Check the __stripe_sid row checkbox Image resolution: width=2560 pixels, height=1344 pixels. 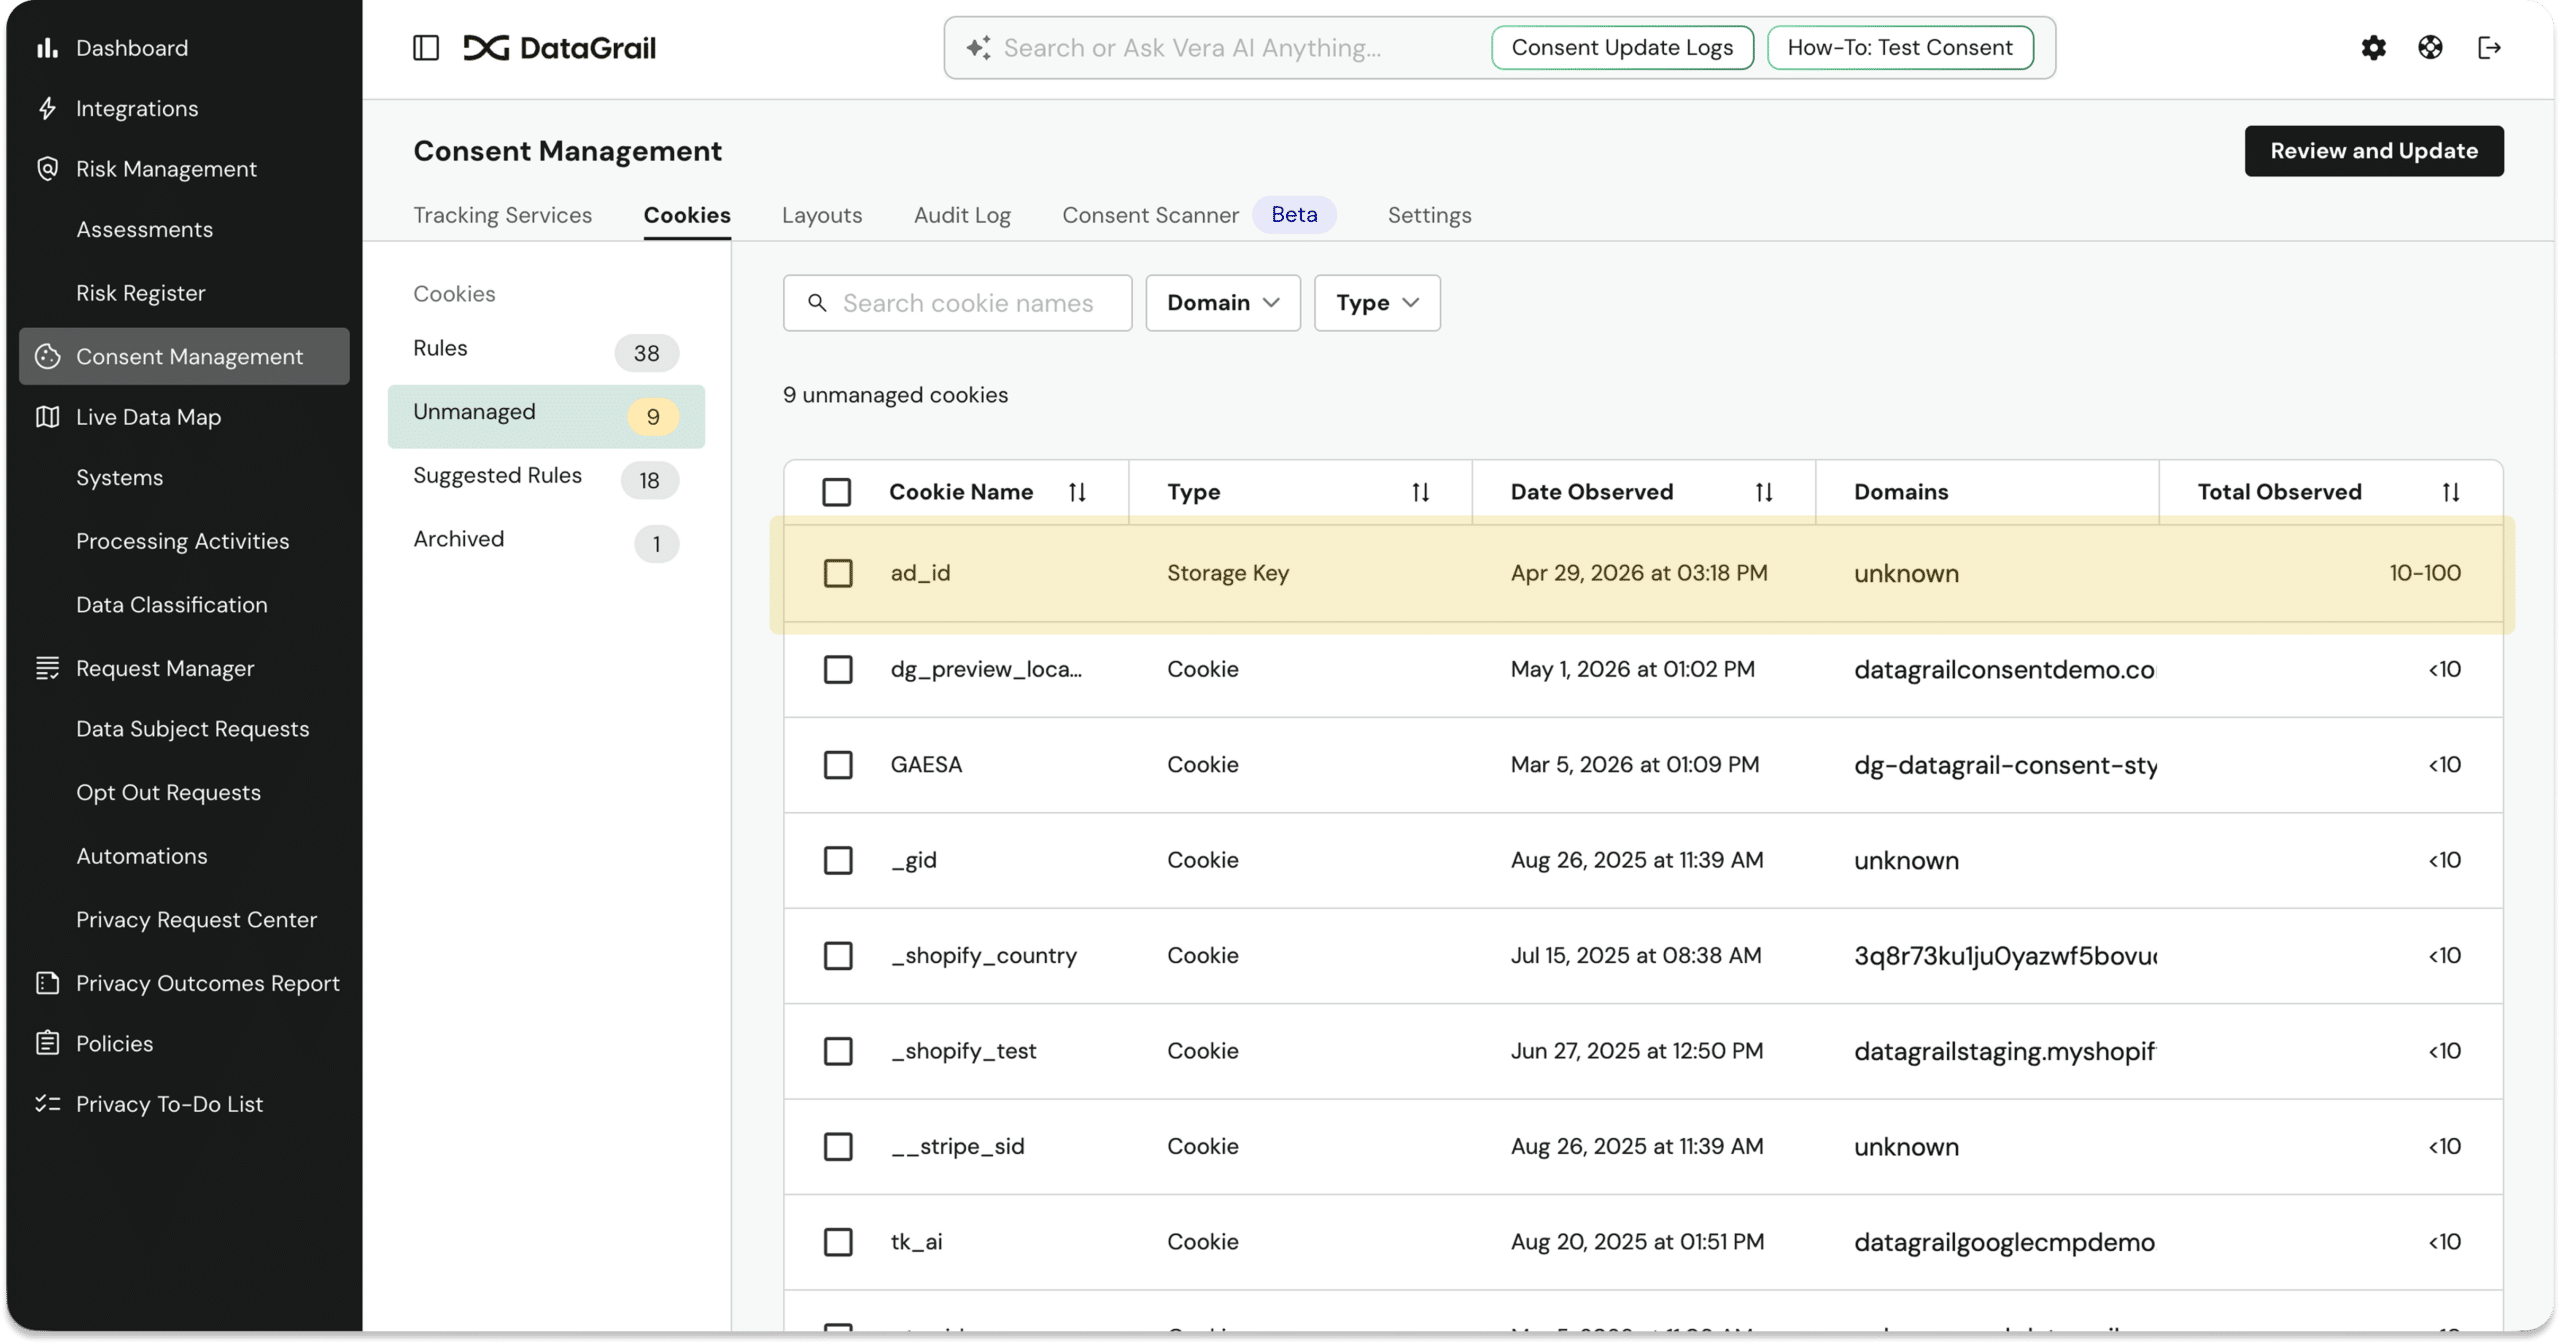point(838,1146)
